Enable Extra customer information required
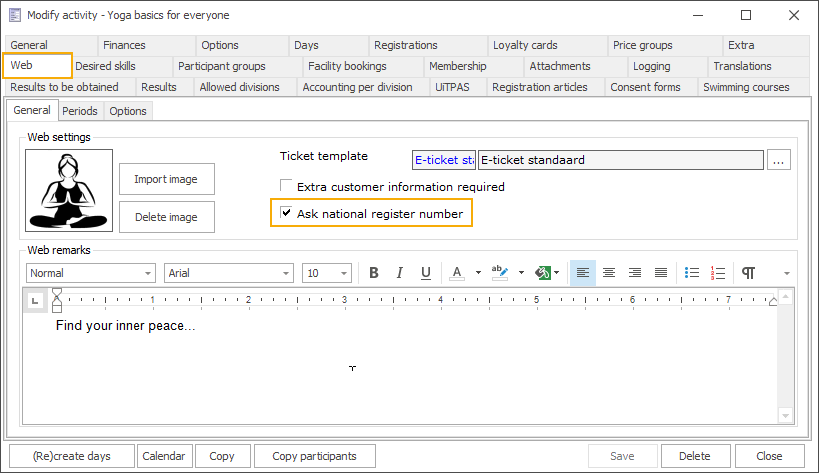Viewport: 819px width, 473px height. click(287, 186)
